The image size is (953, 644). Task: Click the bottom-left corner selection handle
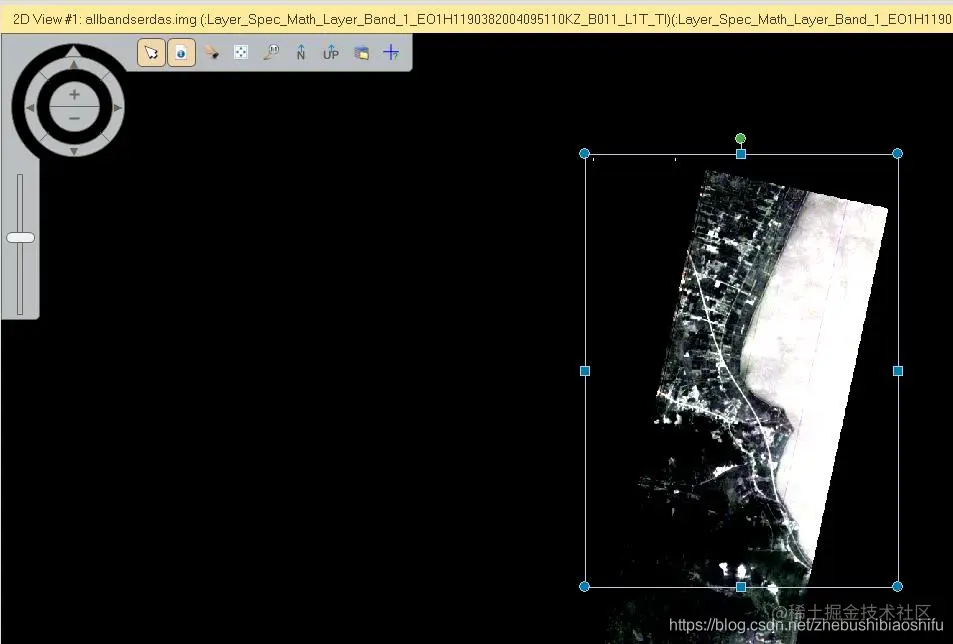pos(585,586)
